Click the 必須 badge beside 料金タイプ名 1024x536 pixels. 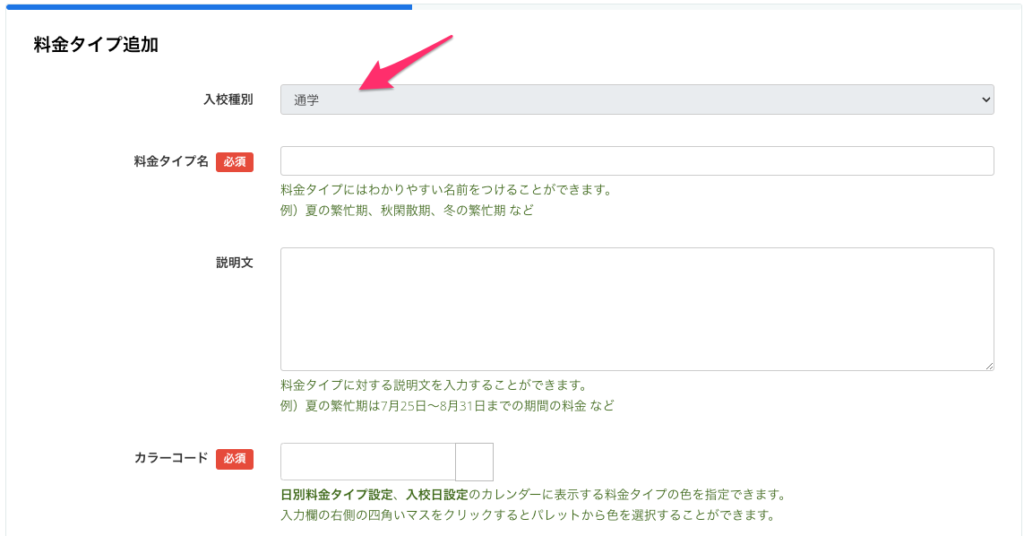(x=234, y=162)
